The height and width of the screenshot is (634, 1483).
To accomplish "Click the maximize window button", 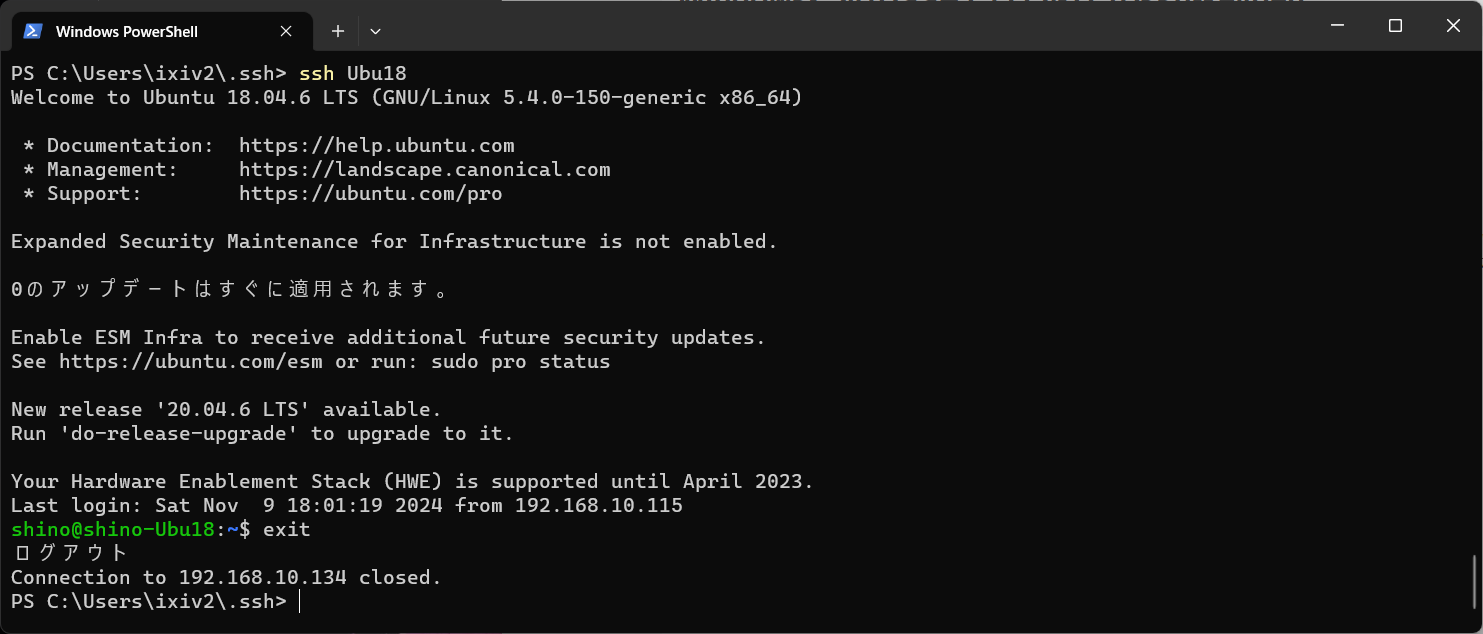I will 1395,26.
